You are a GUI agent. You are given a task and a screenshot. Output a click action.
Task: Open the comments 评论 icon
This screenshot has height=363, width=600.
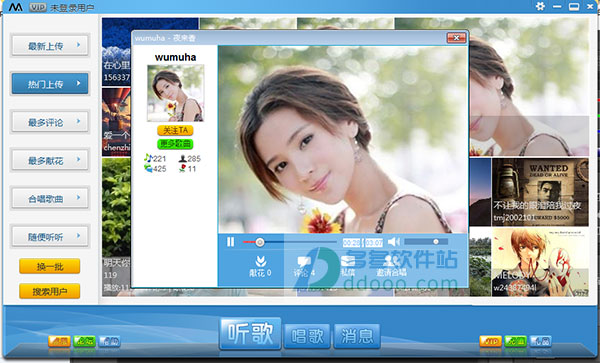(304, 266)
